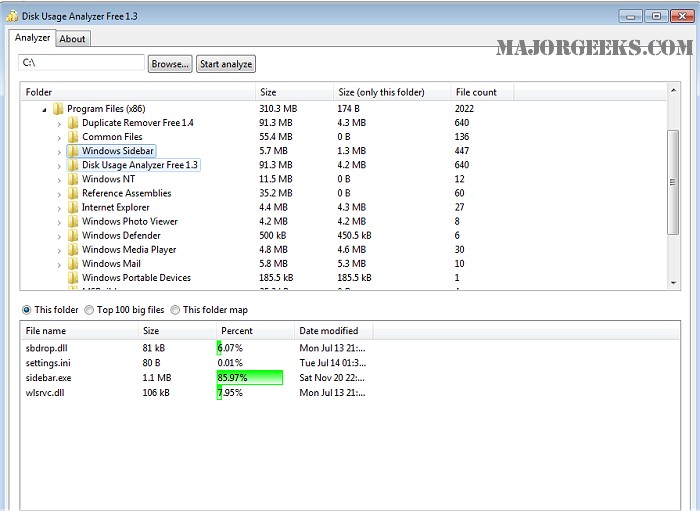
Task: Click the app icon in title bar
Action: pos(12,16)
